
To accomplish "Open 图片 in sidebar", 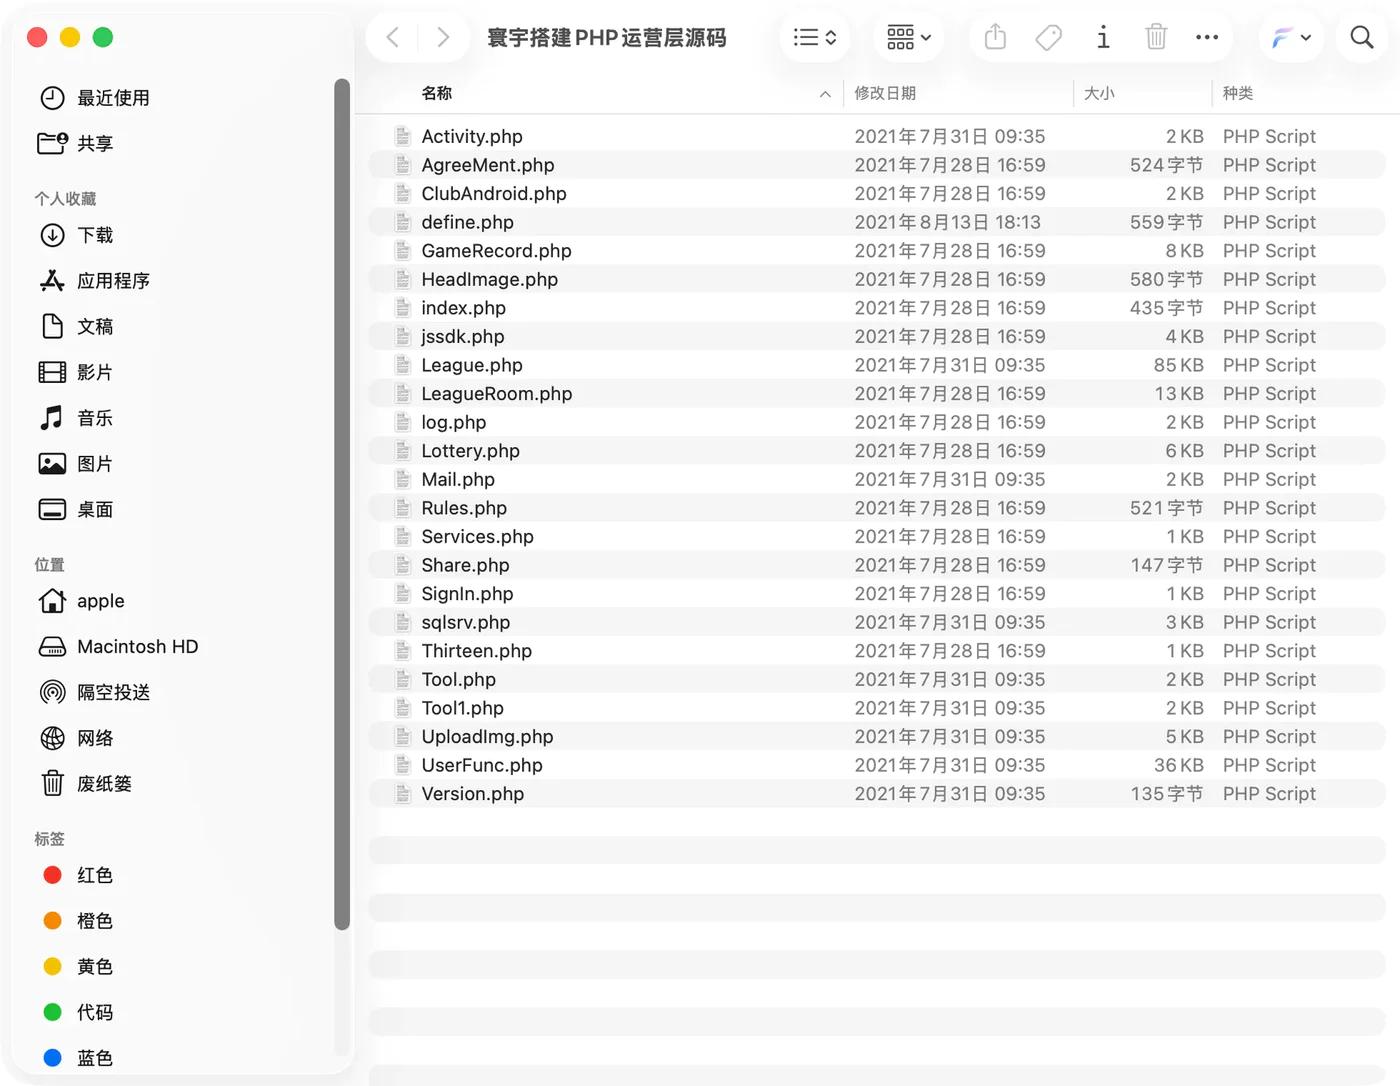I will 76,464.
